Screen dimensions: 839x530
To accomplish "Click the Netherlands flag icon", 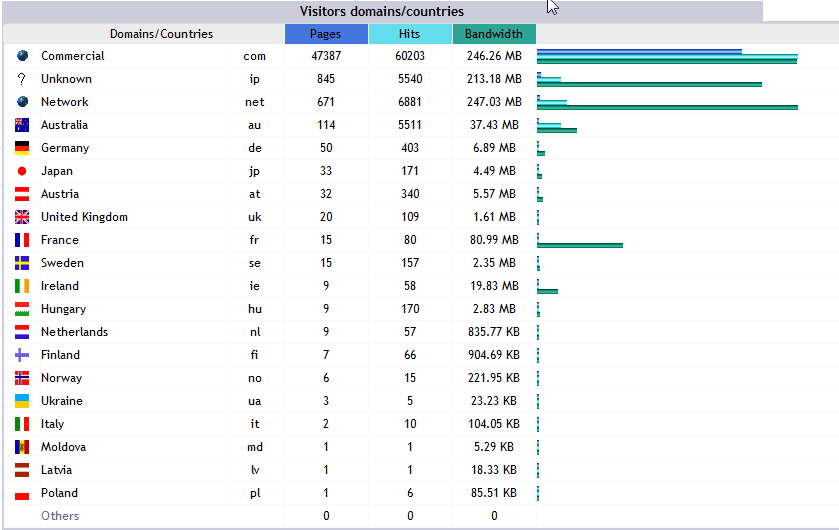I will [22, 332].
